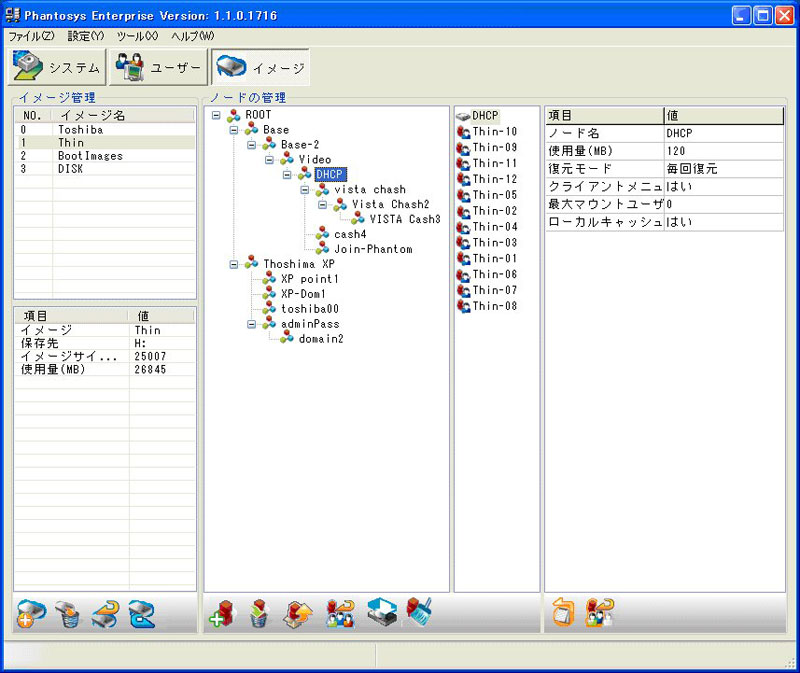Click the image icon with orange return arrow

[x=106, y=614]
